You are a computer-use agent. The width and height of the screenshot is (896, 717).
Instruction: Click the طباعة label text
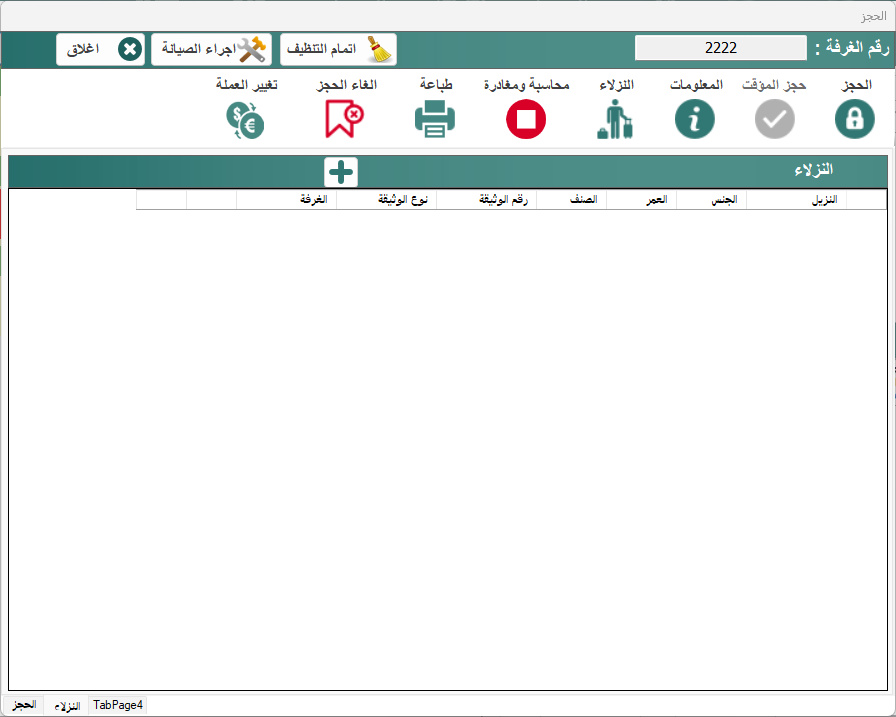coord(436,85)
